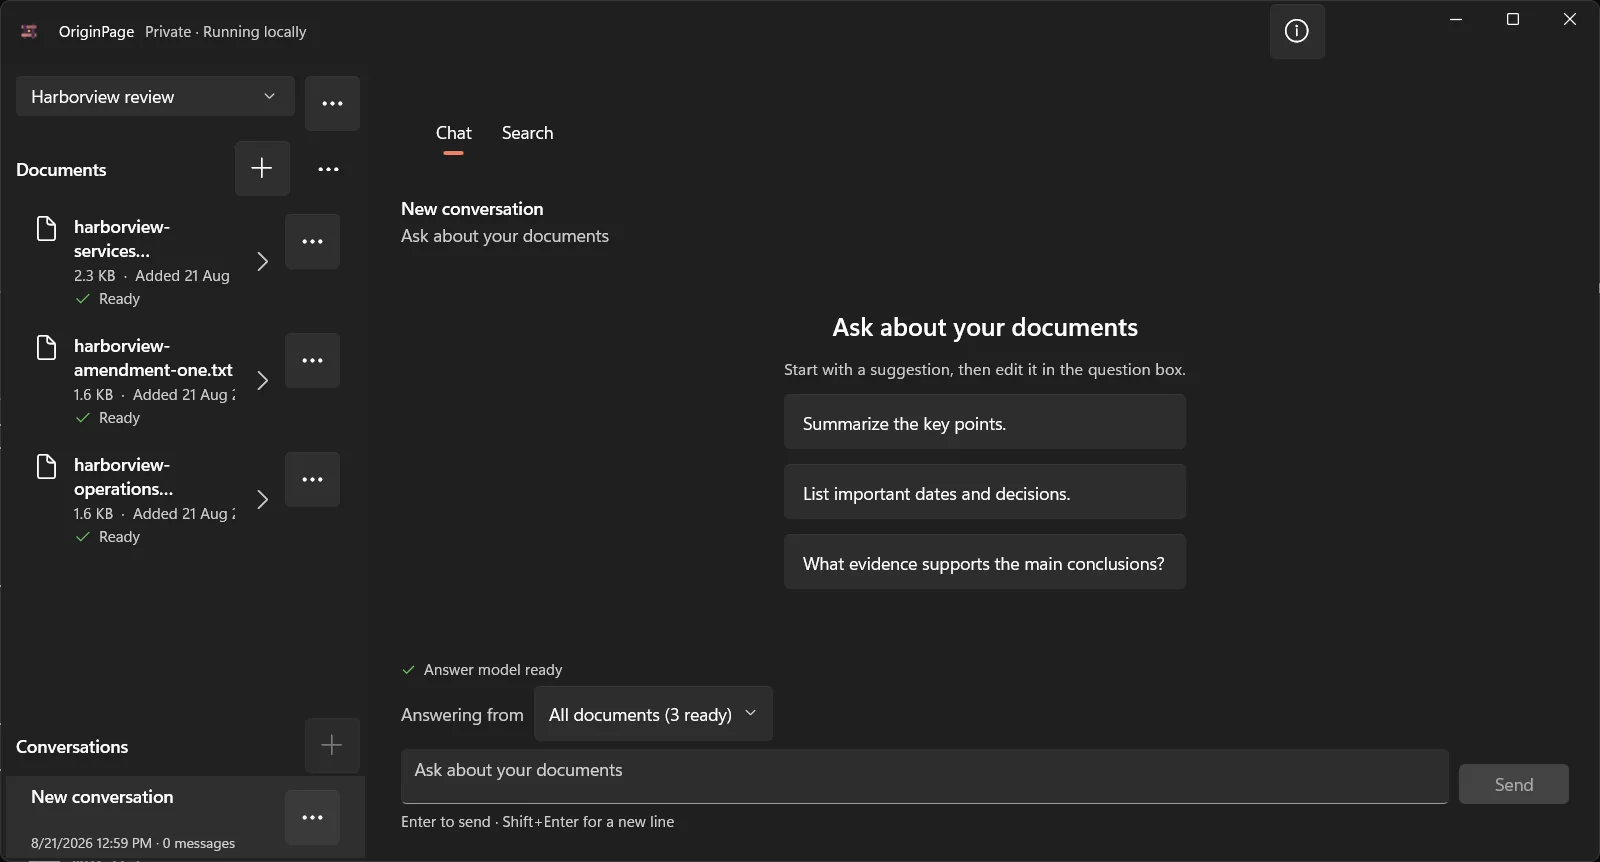Minimize the OriginPage window
The width and height of the screenshot is (1600, 862).
(x=1456, y=19)
